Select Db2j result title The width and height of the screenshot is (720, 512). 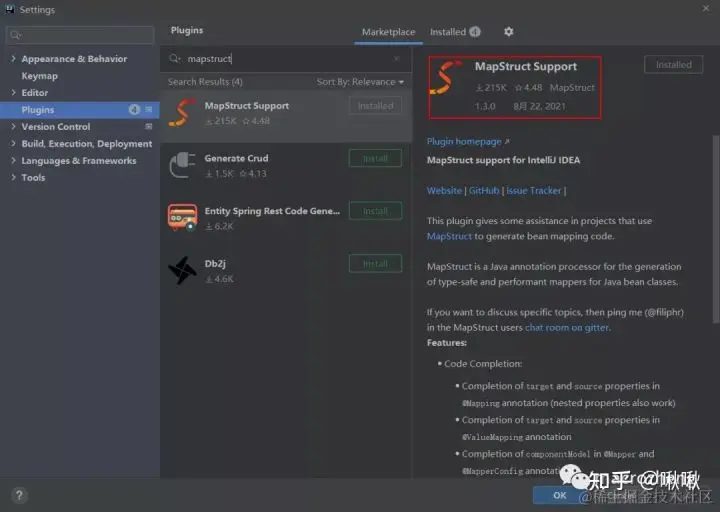(215, 264)
